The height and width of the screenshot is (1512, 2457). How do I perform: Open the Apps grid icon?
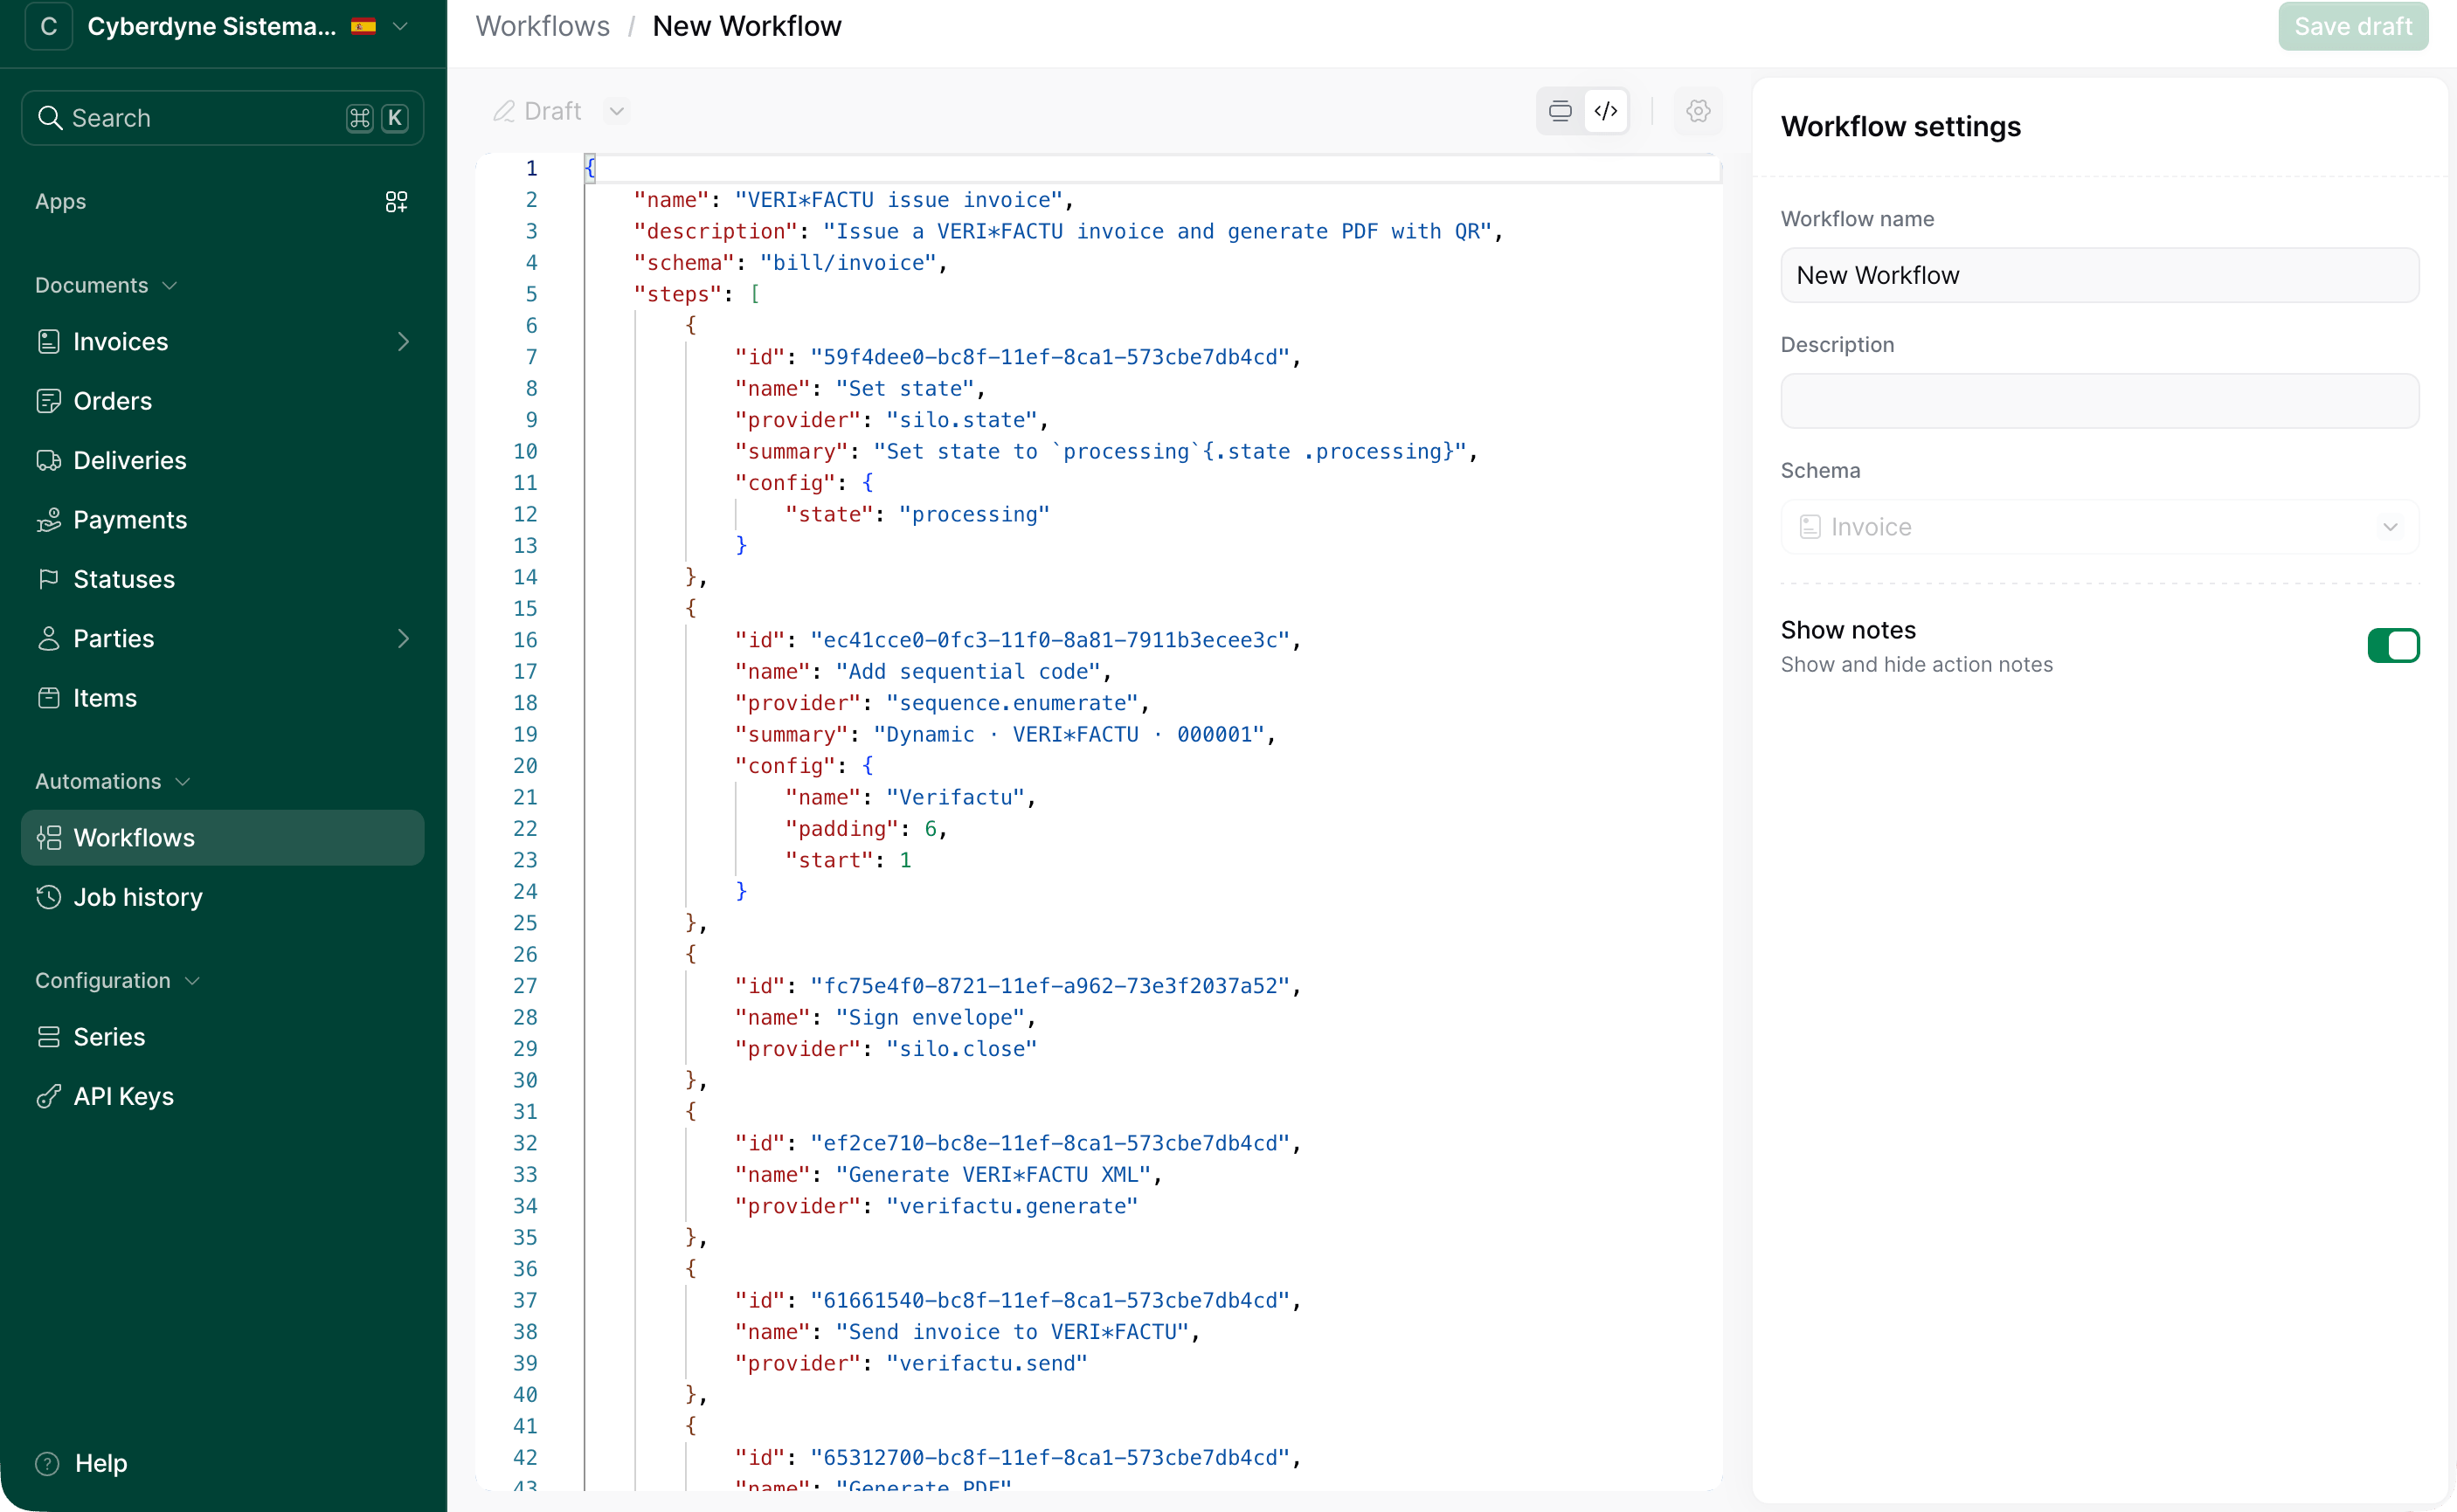[396, 202]
